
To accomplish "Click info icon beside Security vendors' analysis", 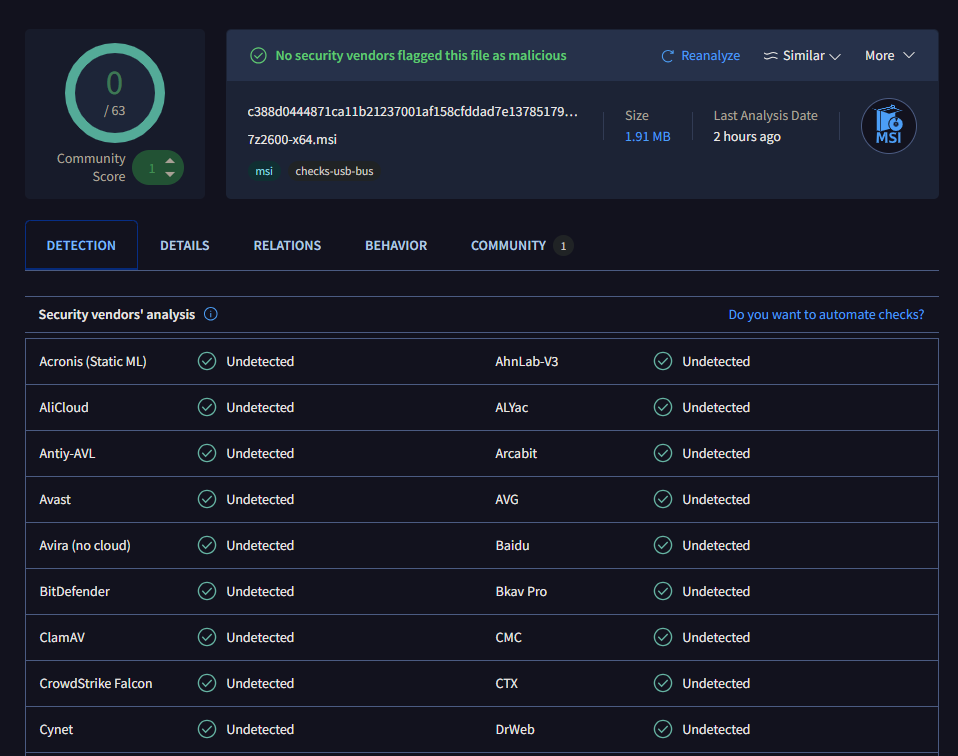I will click(x=210, y=314).
